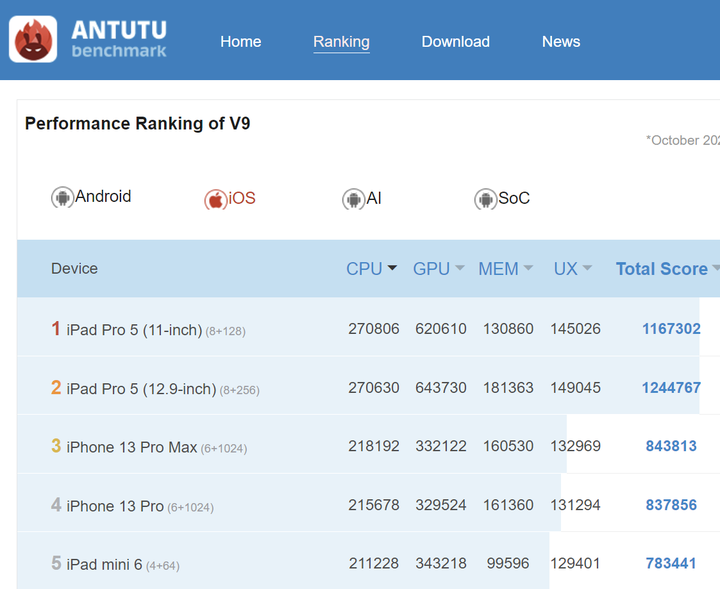Select the Android robot icon

click(x=62, y=197)
